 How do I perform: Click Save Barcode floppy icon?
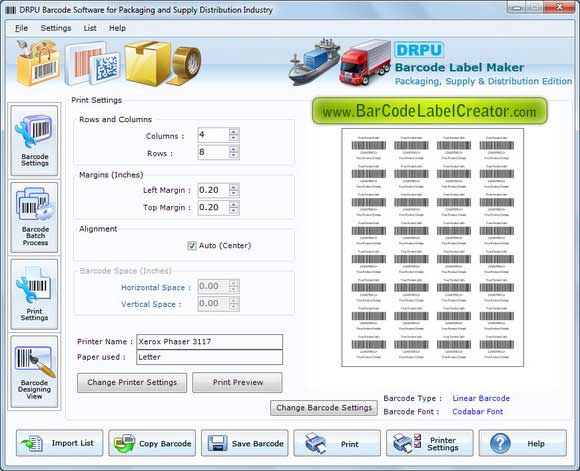(218, 443)
